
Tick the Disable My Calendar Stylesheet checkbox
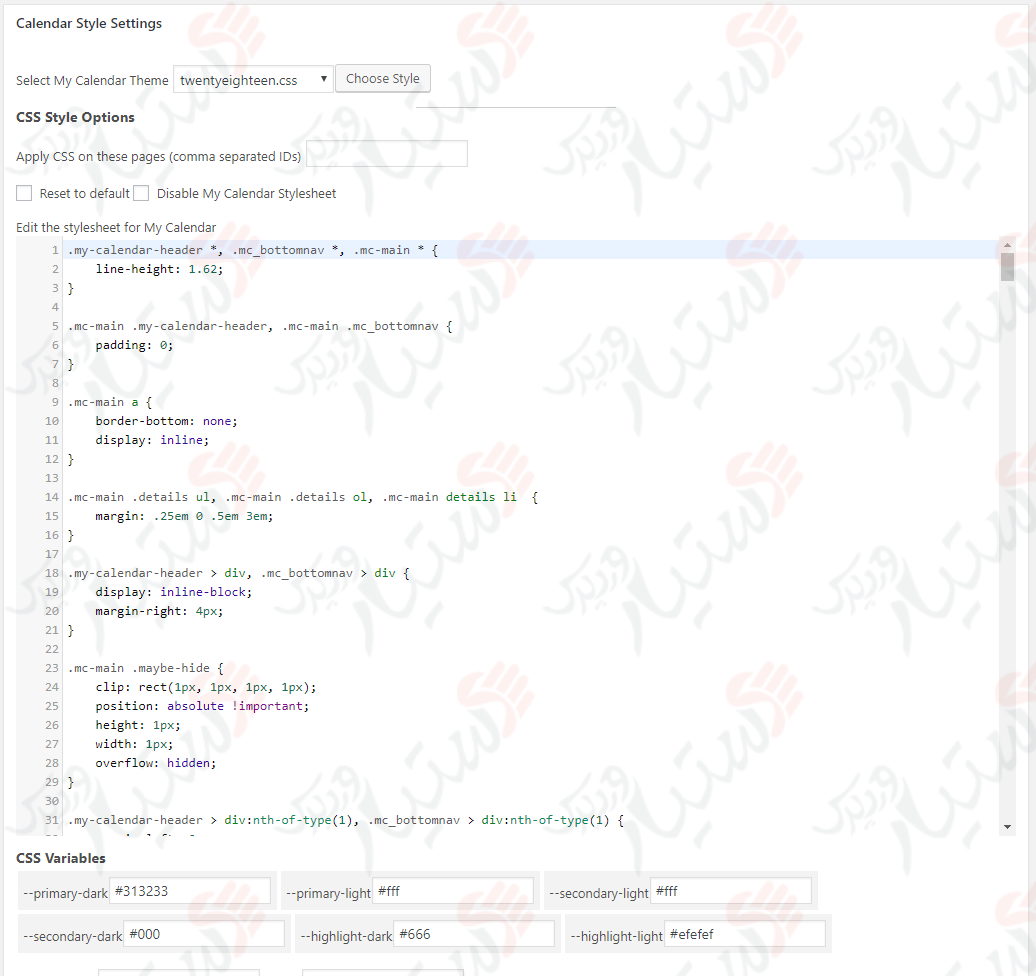pos(141,193)
